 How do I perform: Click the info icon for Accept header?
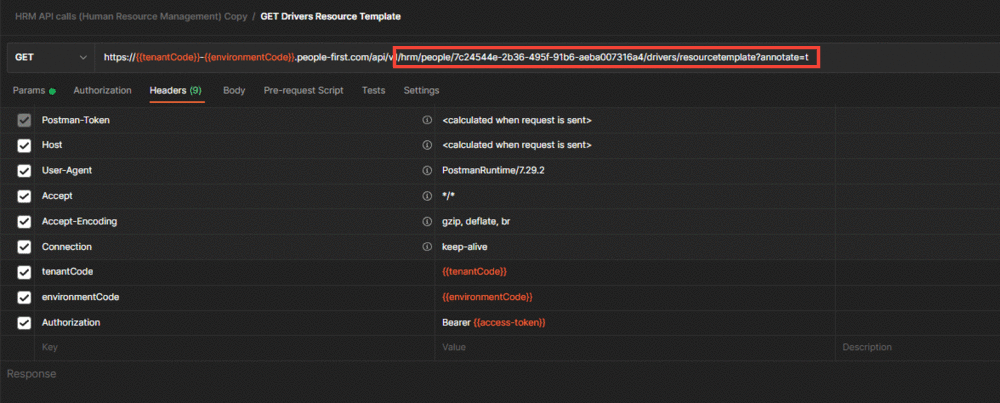tap(427, 196)
